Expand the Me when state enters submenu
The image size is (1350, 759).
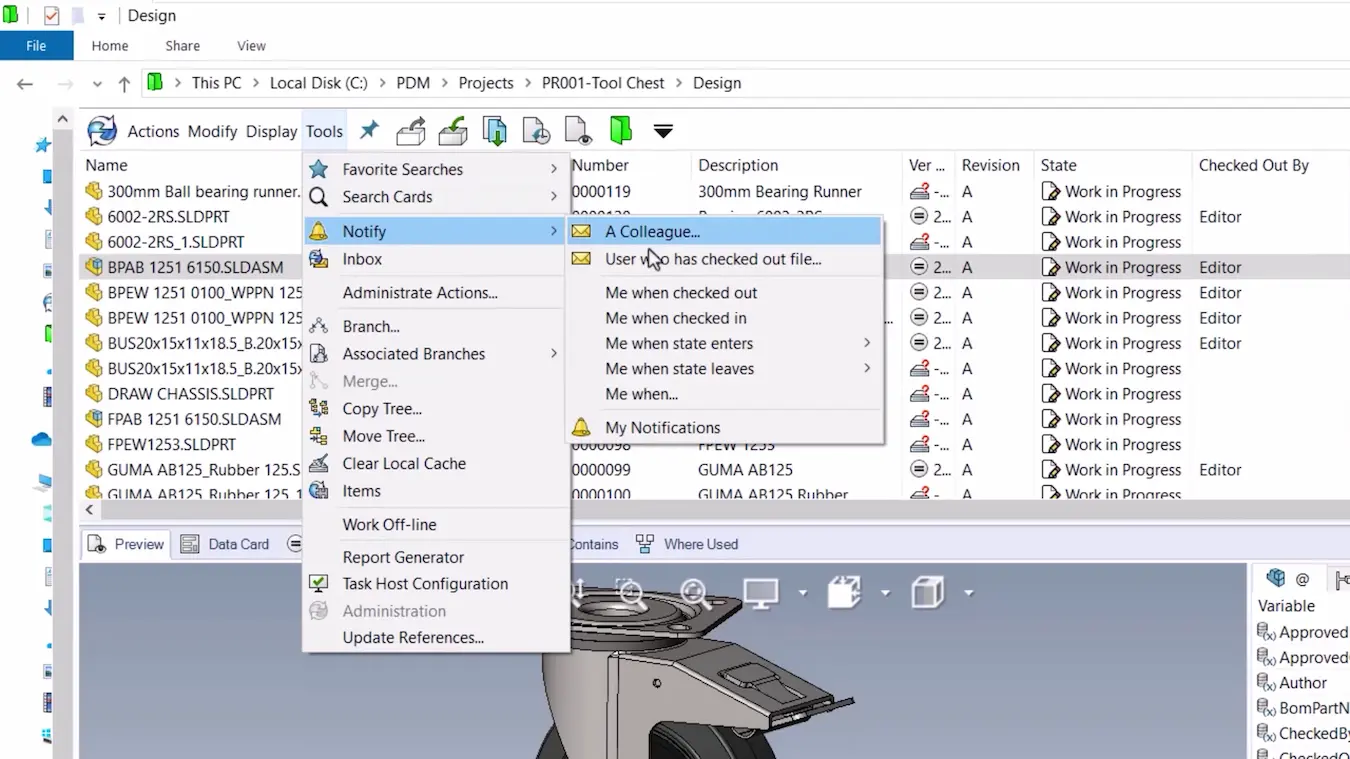coord(679,343)
